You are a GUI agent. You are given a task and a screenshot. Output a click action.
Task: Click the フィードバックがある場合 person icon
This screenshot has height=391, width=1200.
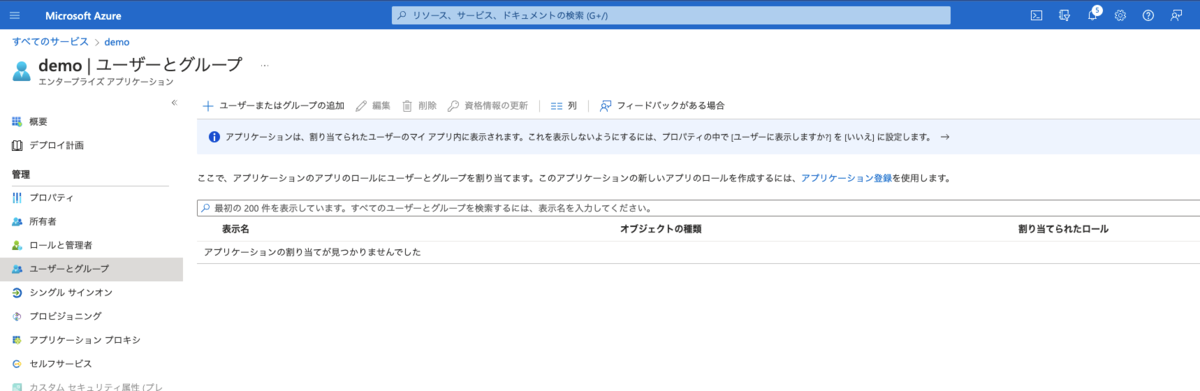click(605, 105)
